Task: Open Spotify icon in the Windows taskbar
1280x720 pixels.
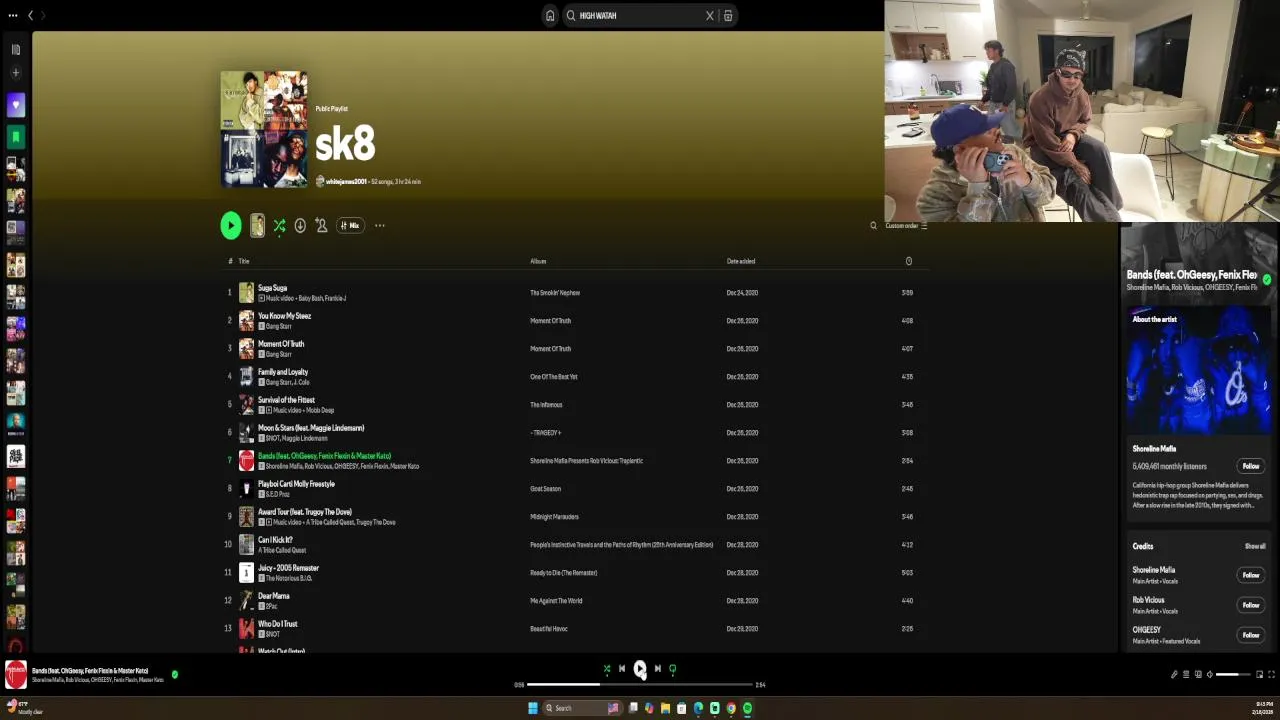Action: tap(747, 708)
